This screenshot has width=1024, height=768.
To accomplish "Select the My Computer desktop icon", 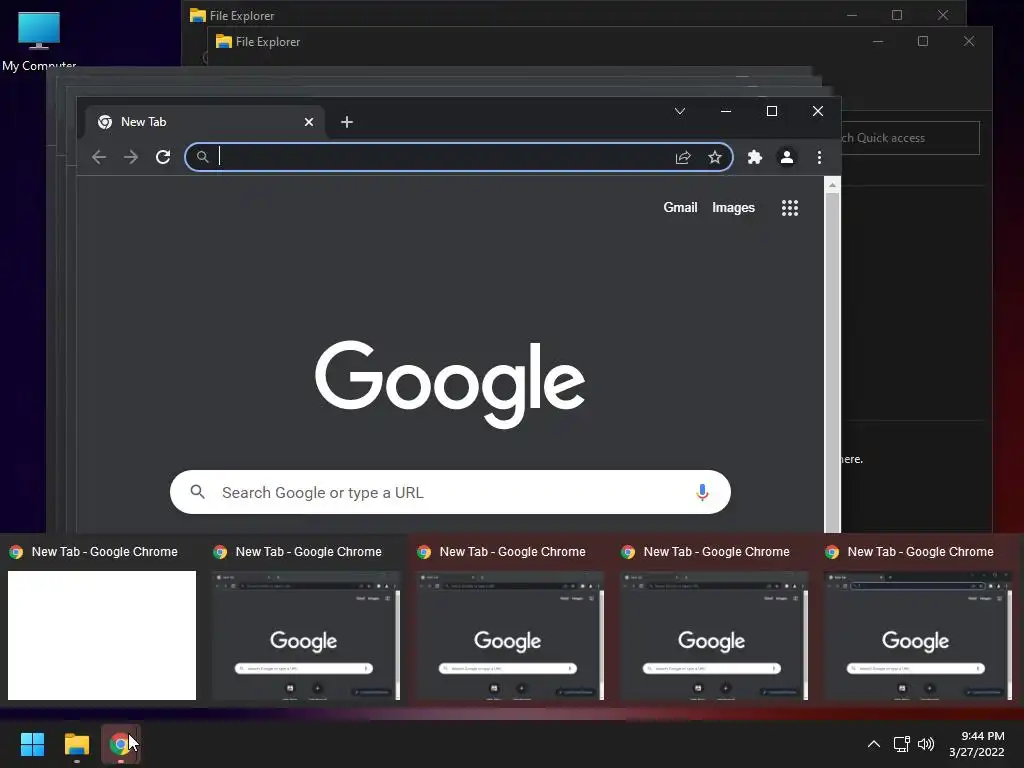I will point(39,40).
